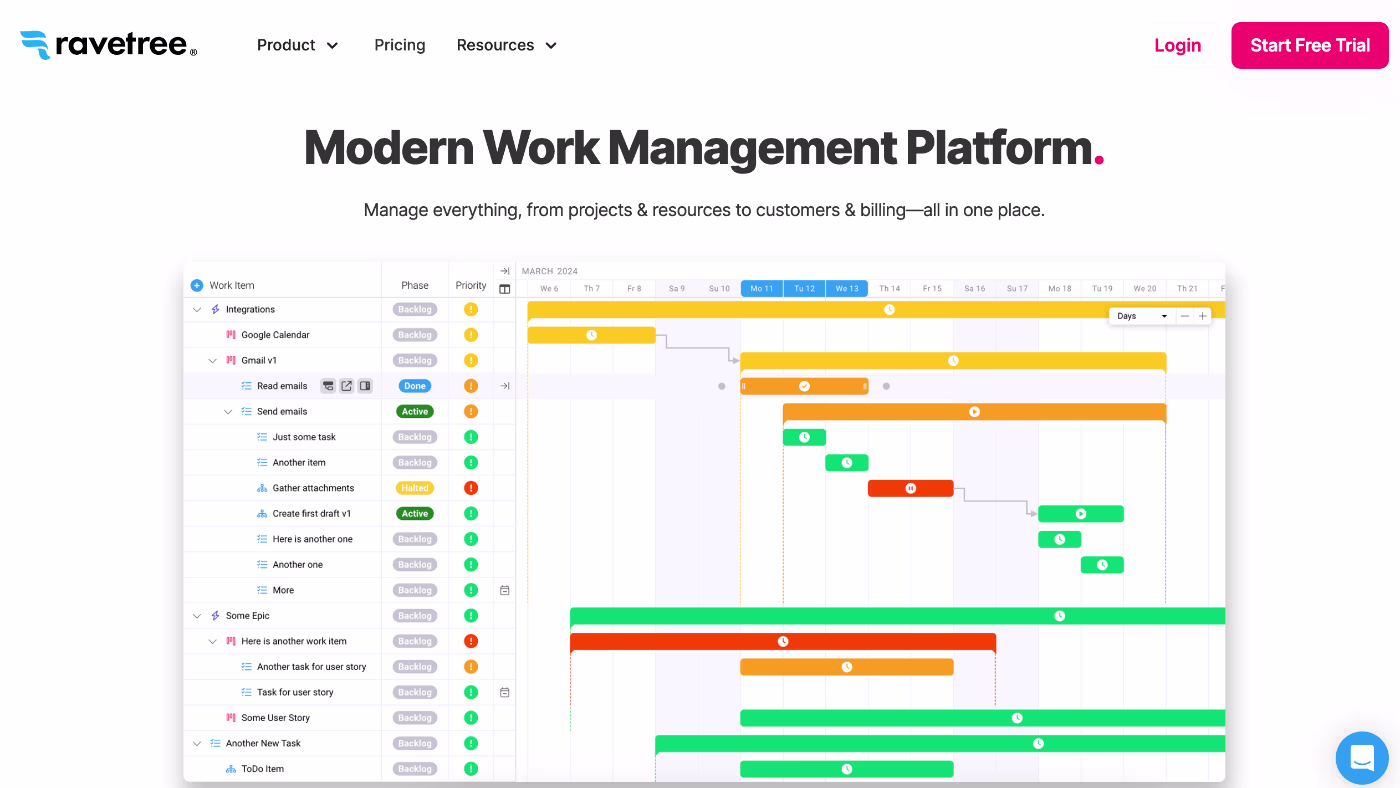1400x788 pixels.
Task: Open the Resources menu
Action: (x=506, y=45)
